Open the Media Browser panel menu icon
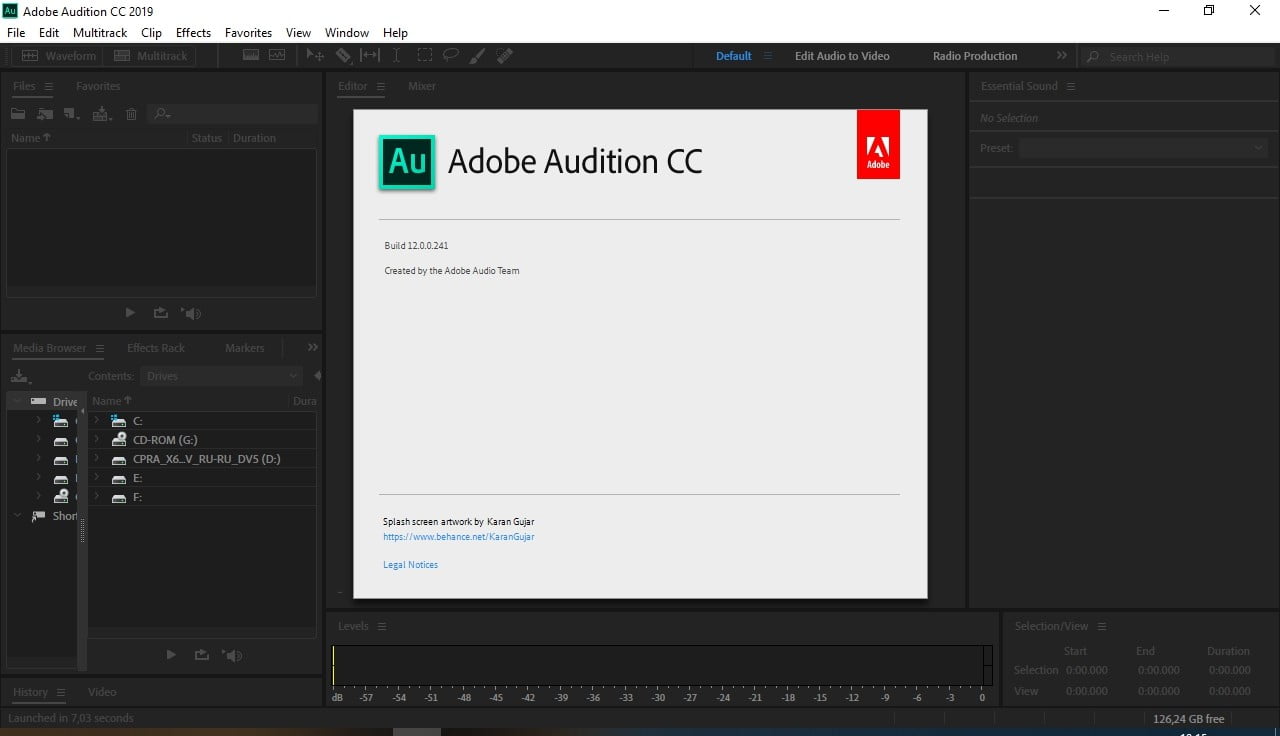Image resolution: width=1280 pixels, height=736 pixels. click(x=100, y=349)
